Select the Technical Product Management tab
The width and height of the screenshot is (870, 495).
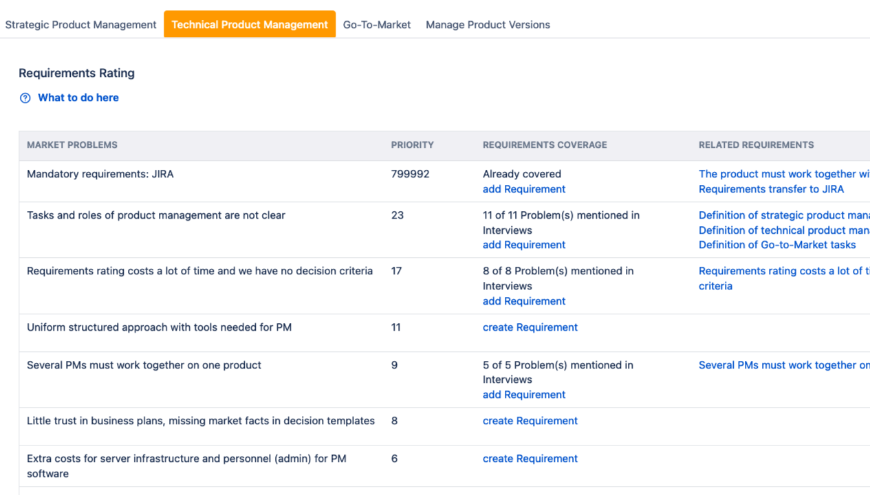click(x=249, y=25)
